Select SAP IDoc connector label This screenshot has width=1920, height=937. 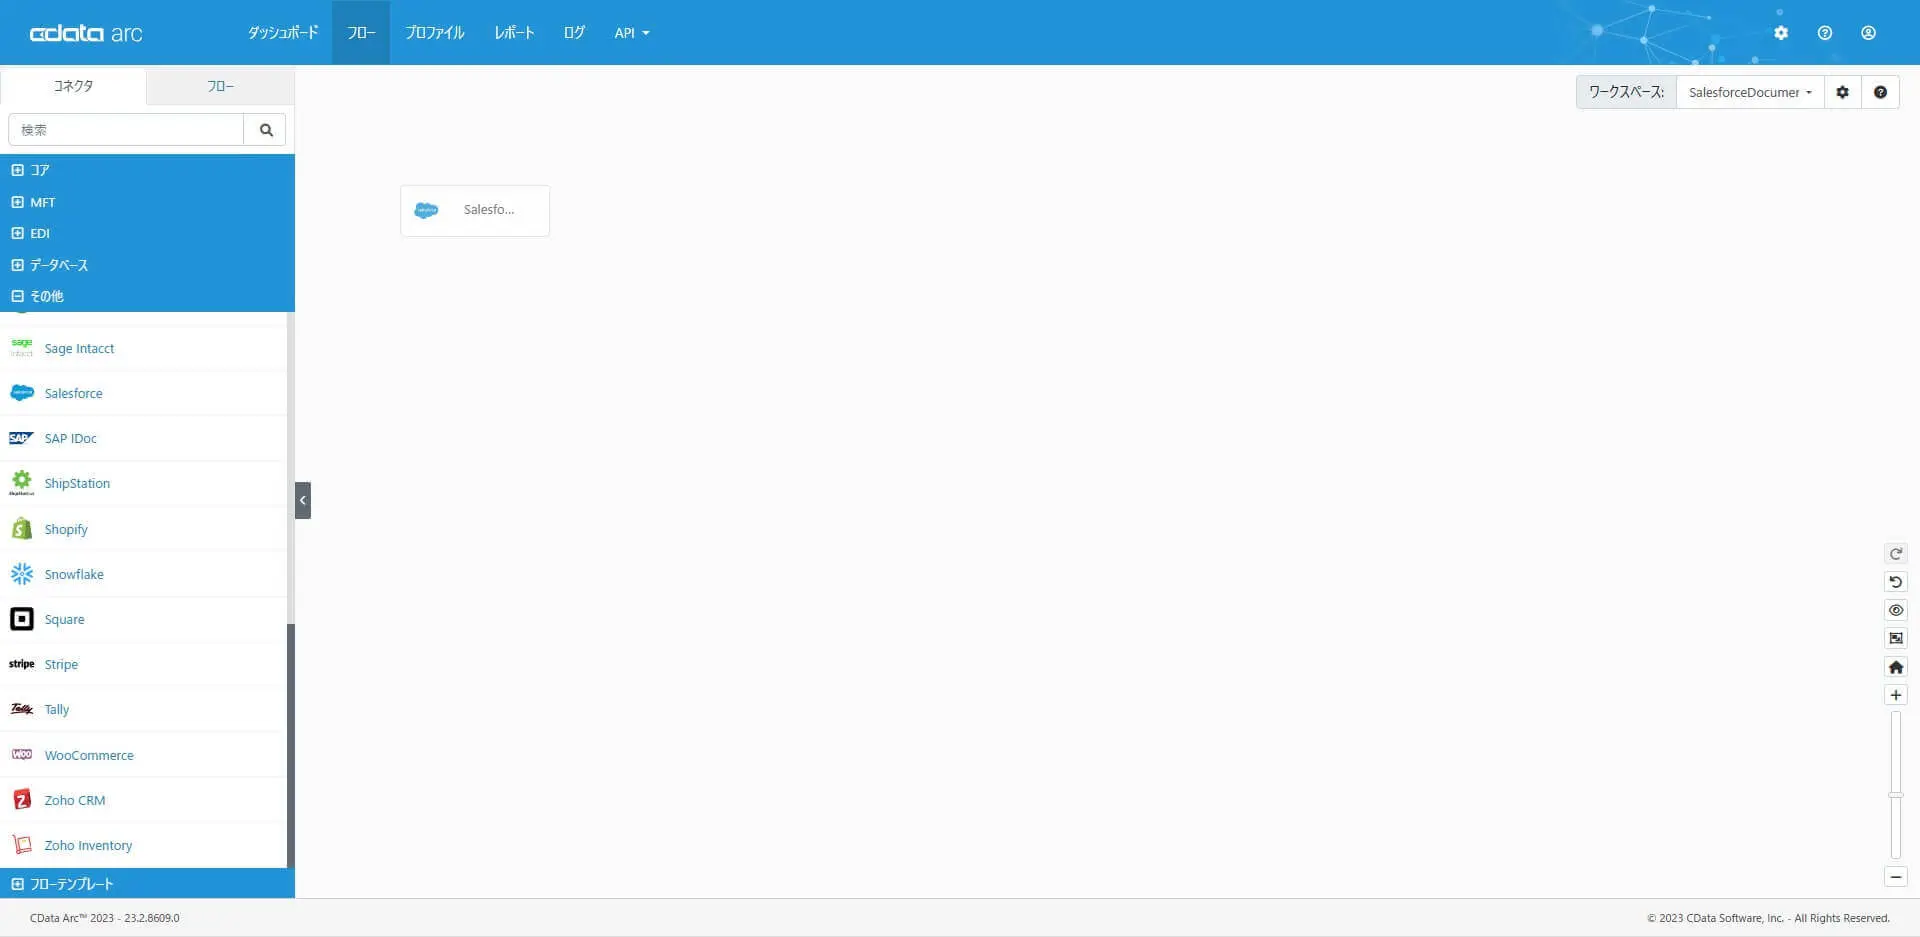pyautogui.click(x=70, y=438)
